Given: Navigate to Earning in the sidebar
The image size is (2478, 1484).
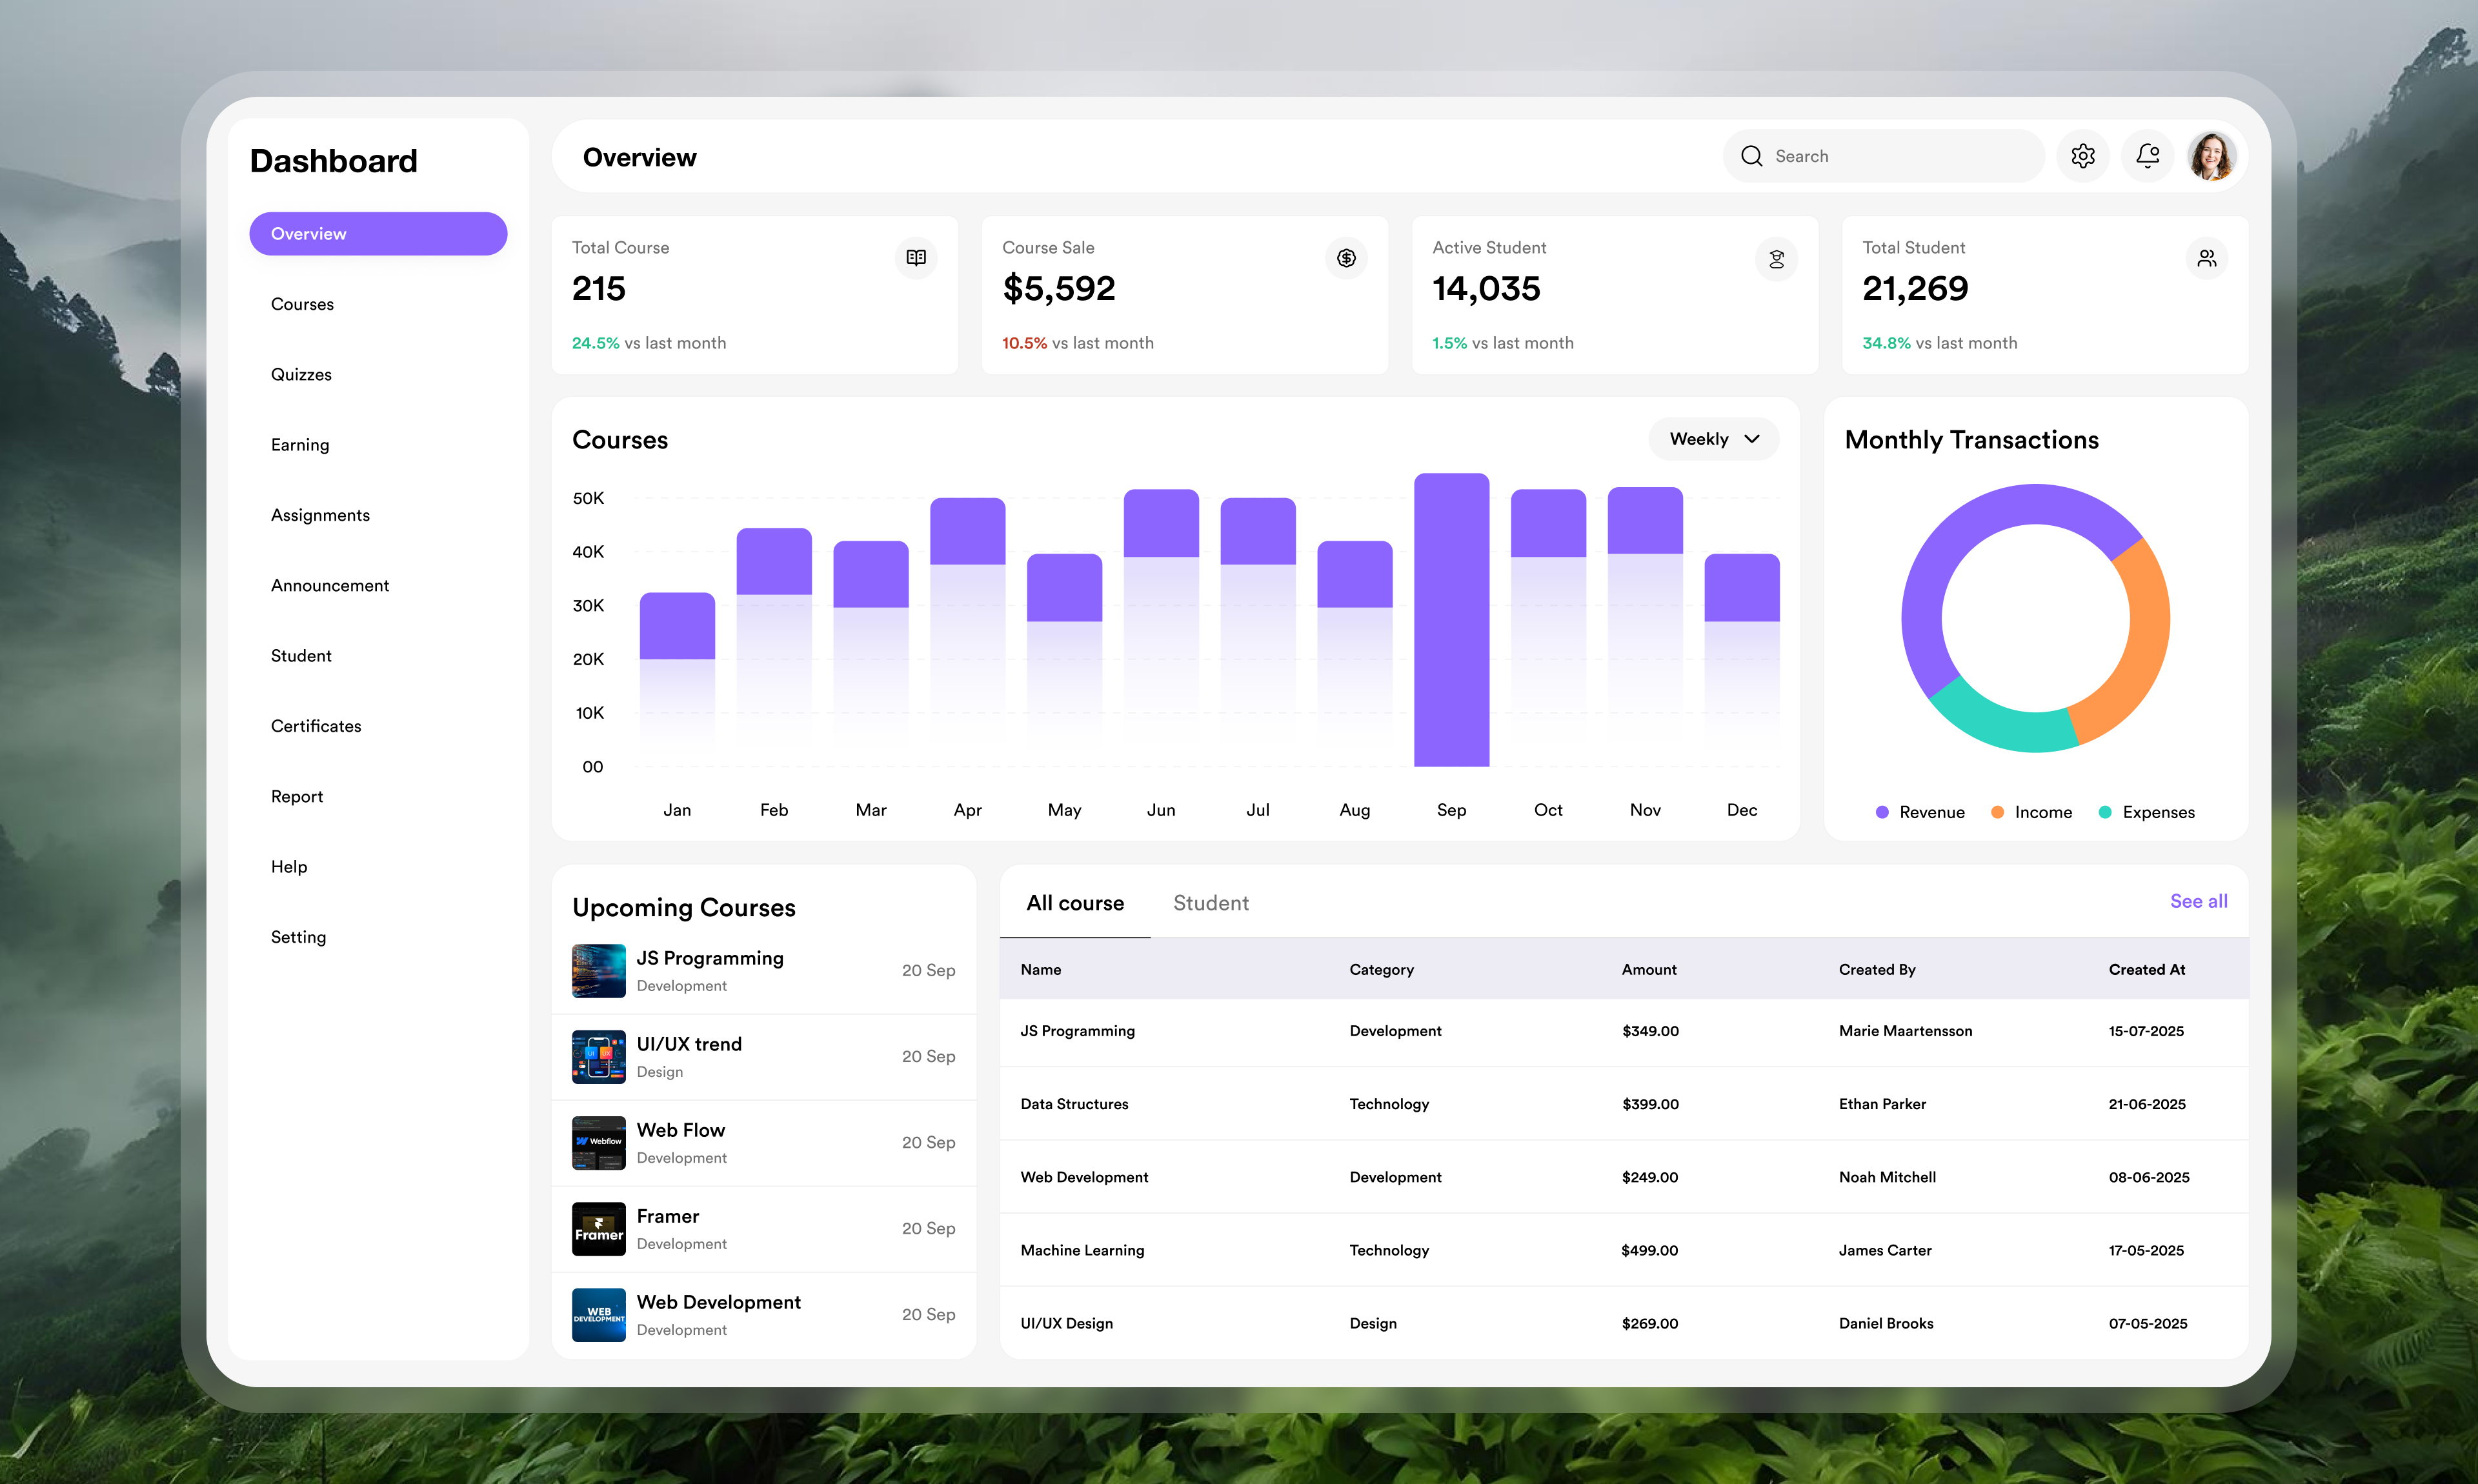Looking at the screenshot, I should click(x=300, y=445).
